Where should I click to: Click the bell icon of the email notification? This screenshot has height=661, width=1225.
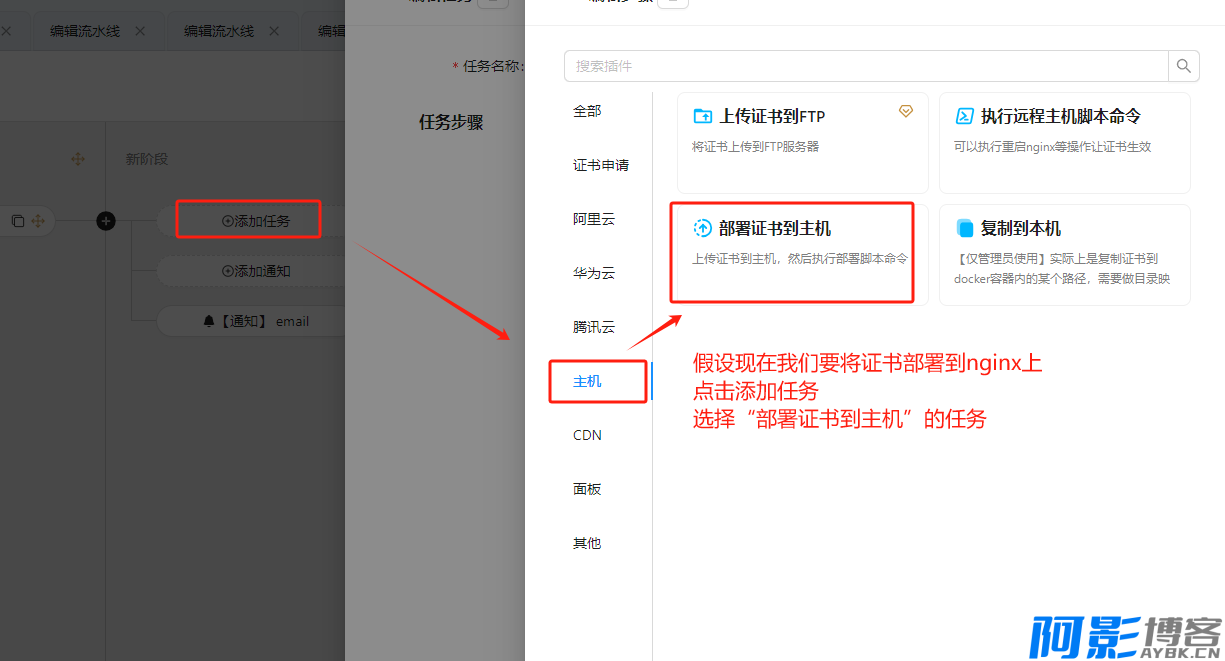click(209, 321)
